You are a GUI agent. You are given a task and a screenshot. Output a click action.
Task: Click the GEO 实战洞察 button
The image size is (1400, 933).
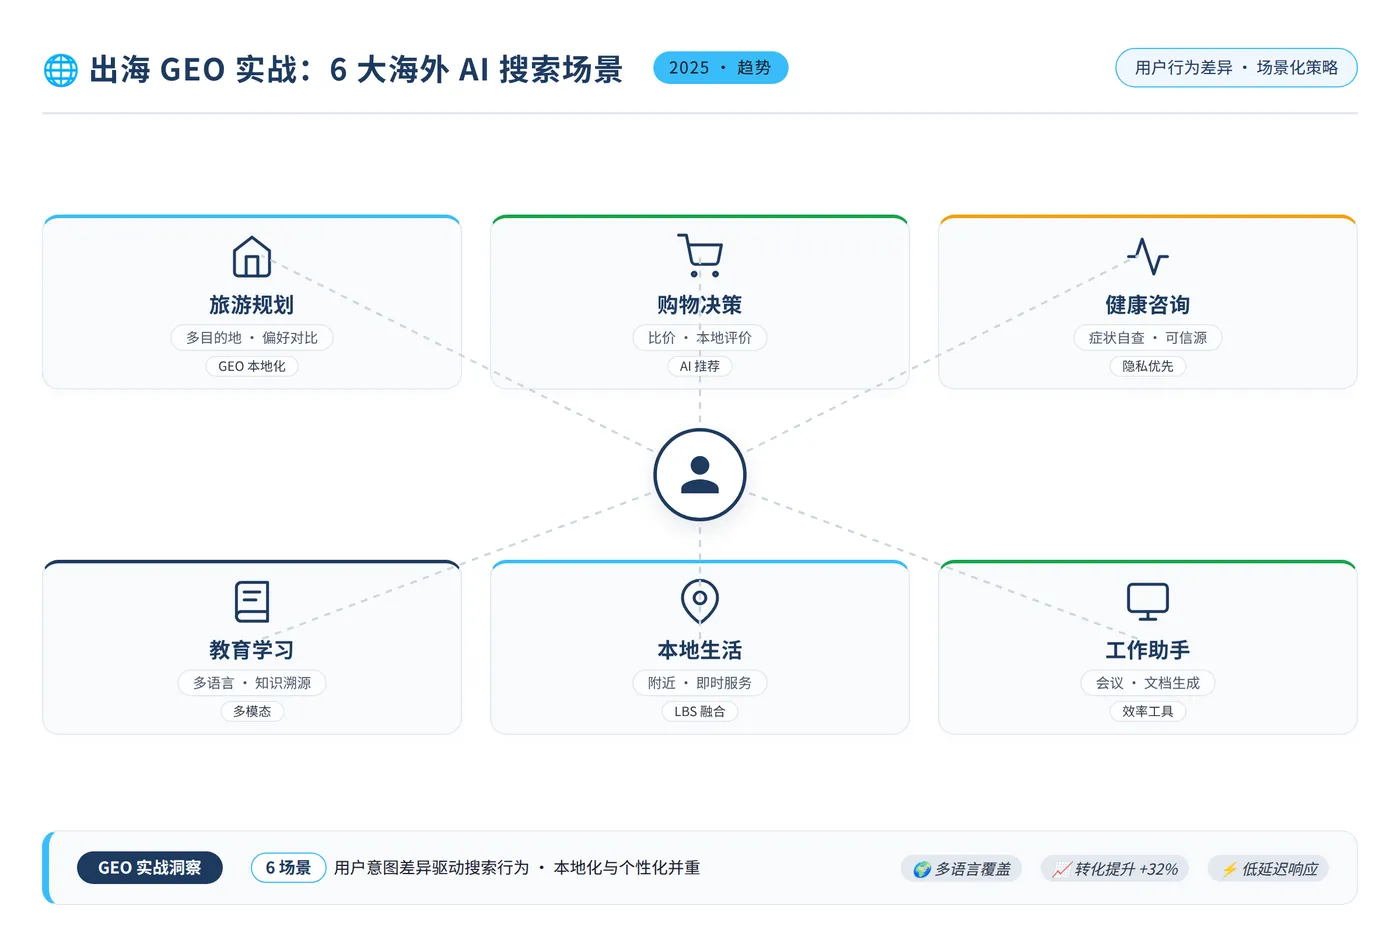click(x=150, y=868)
